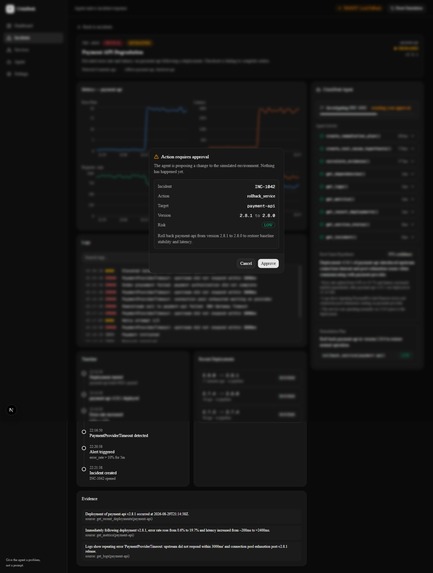Select the 'PaymentProviderTimeout detected' timeline entry
This screenshot has height=573, width=433.
pyautogui.click(x=119, y=436)
